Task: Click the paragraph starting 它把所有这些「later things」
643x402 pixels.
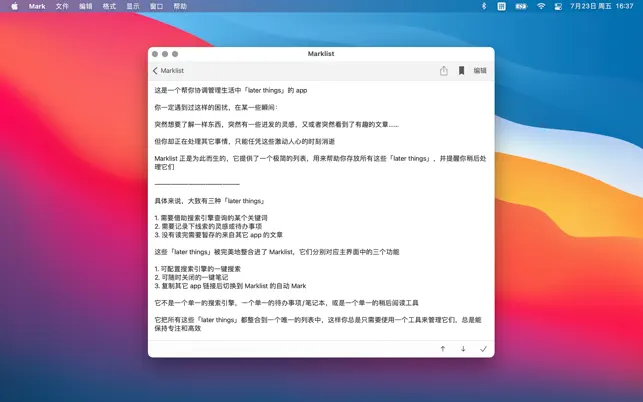Action: point(318,324)
